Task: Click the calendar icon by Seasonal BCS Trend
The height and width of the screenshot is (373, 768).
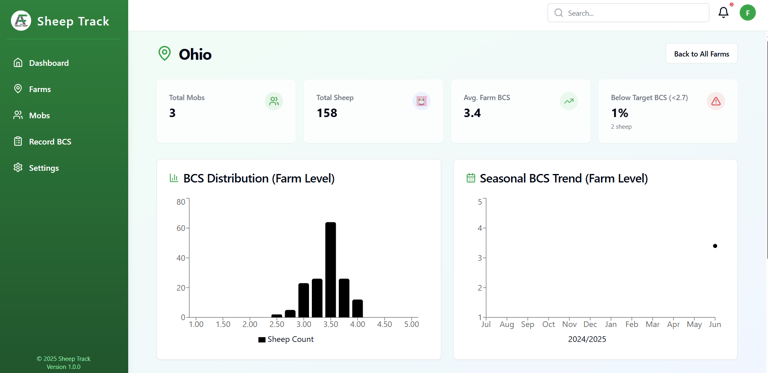Action: click(470, 178)
